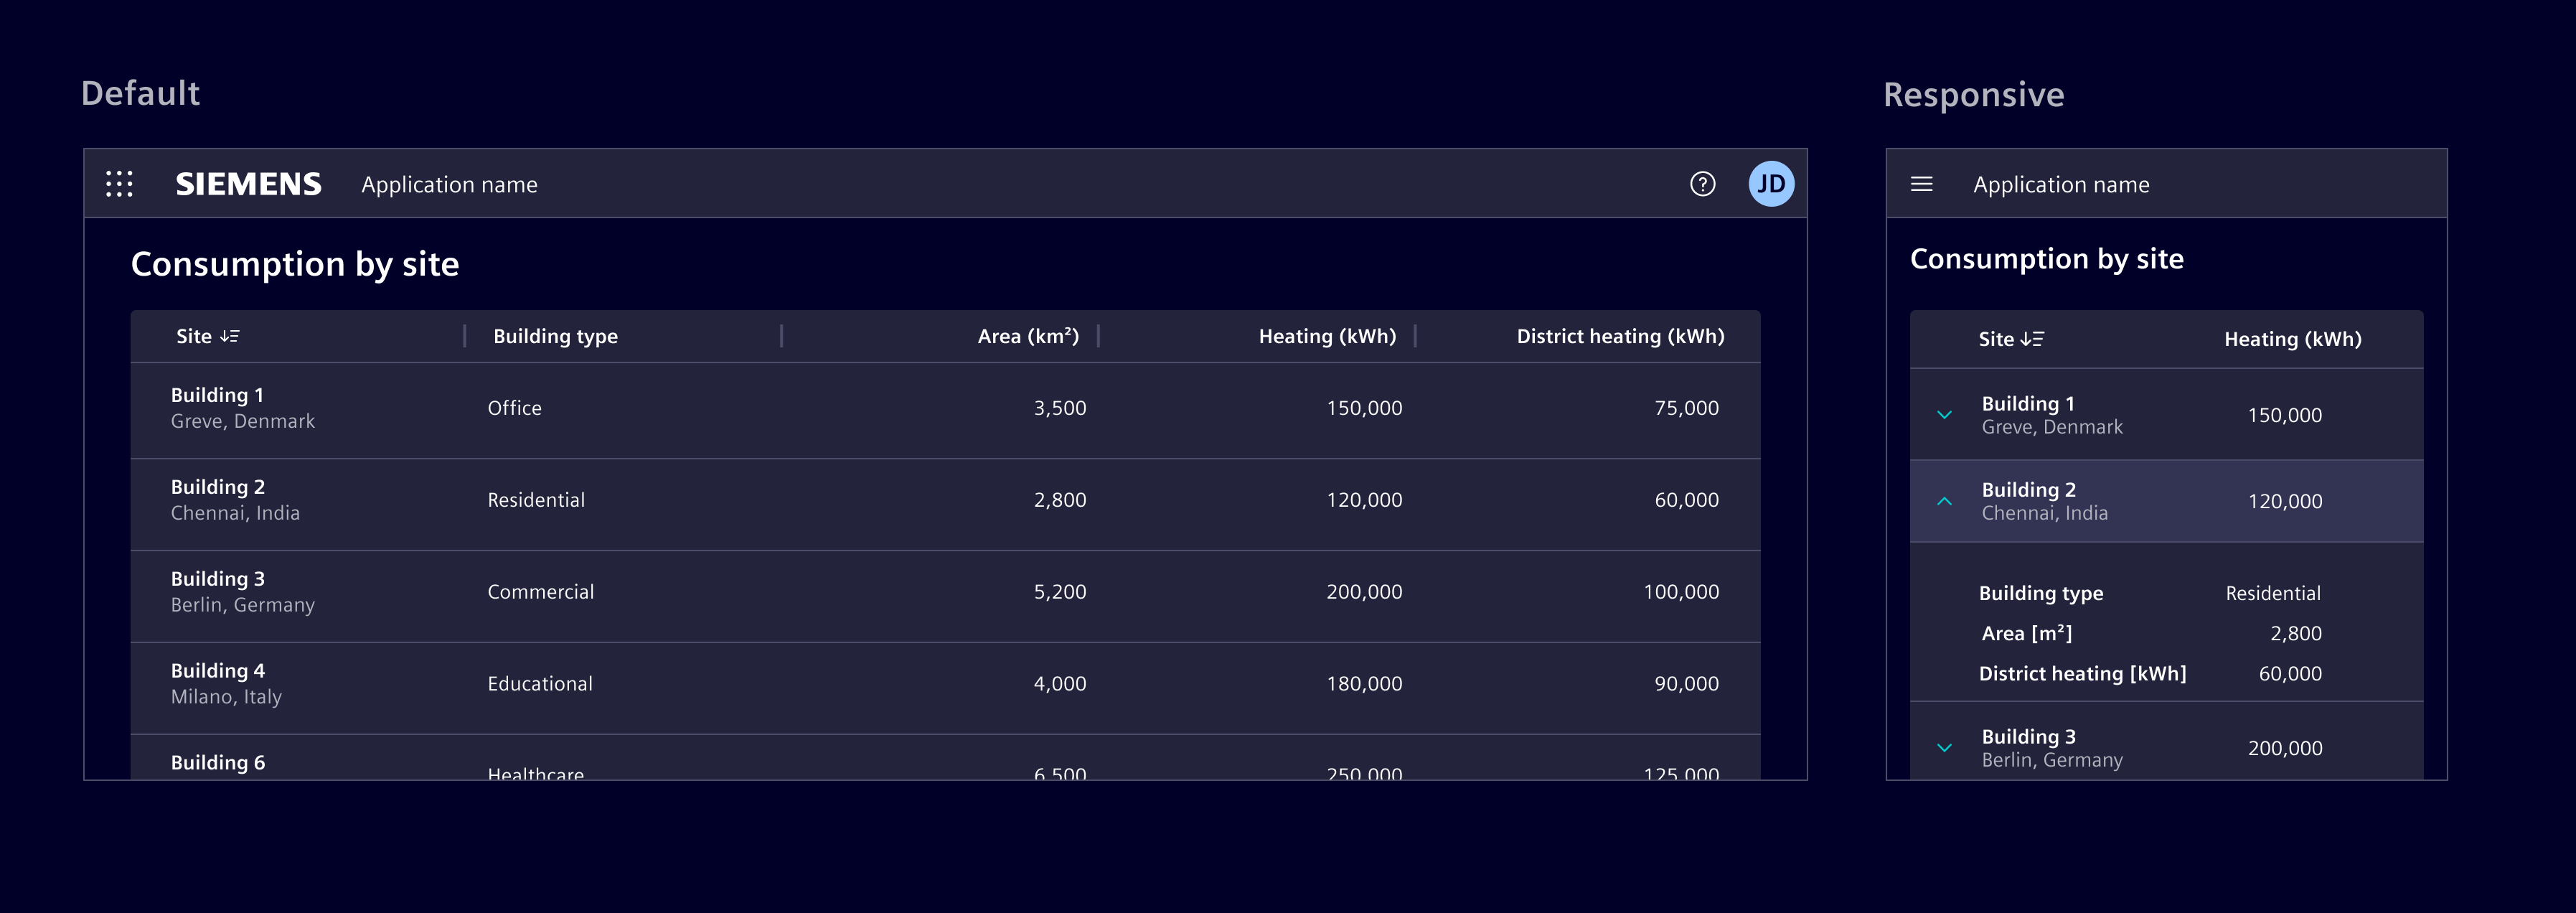Sort by the District heating (kWh) column header
The image size is (2576, 913).
tap(1620, 337)
